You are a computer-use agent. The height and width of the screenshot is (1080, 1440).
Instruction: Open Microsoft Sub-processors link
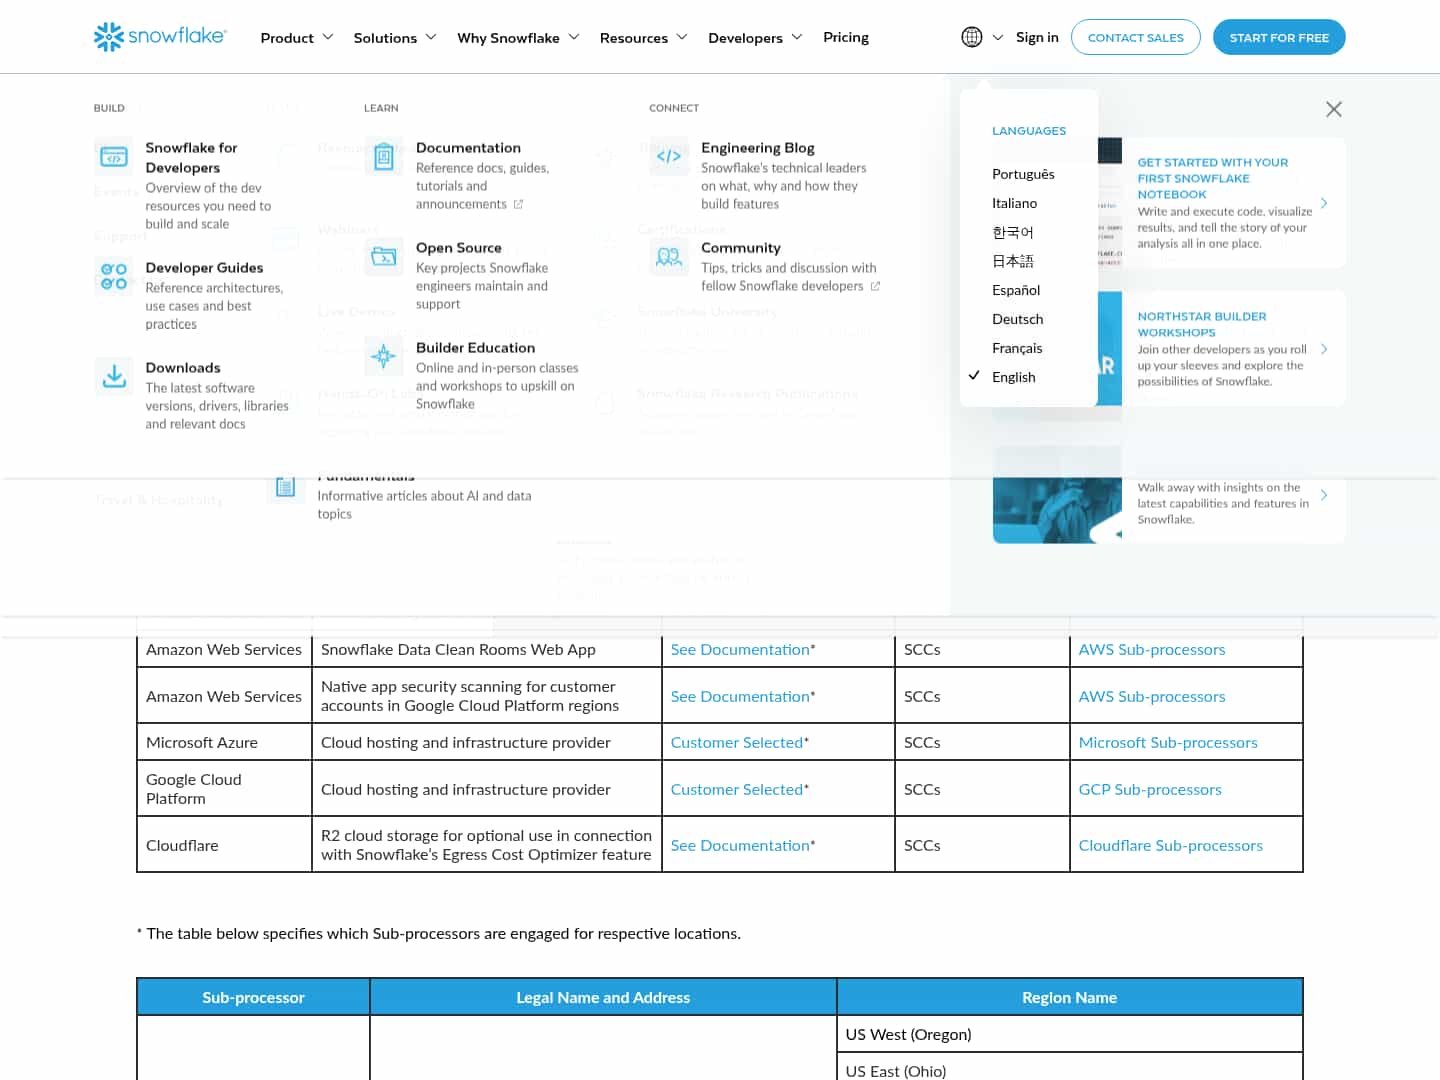1168,743
